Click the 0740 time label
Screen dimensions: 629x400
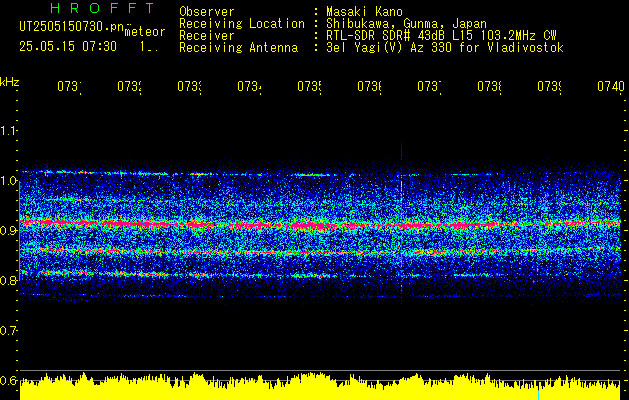tap(611, 86)
